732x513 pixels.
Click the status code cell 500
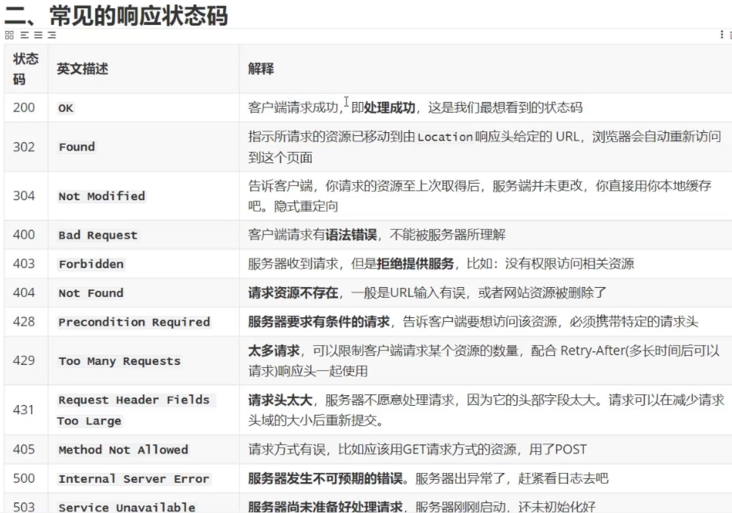[24, 478]
